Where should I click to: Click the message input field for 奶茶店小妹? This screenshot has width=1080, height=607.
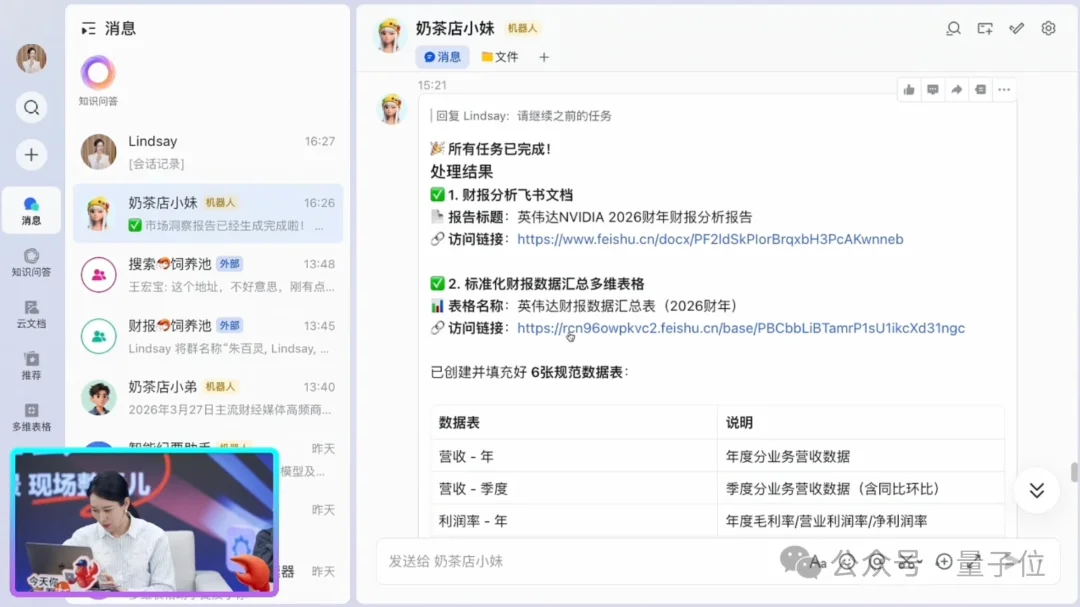(600, 561)
